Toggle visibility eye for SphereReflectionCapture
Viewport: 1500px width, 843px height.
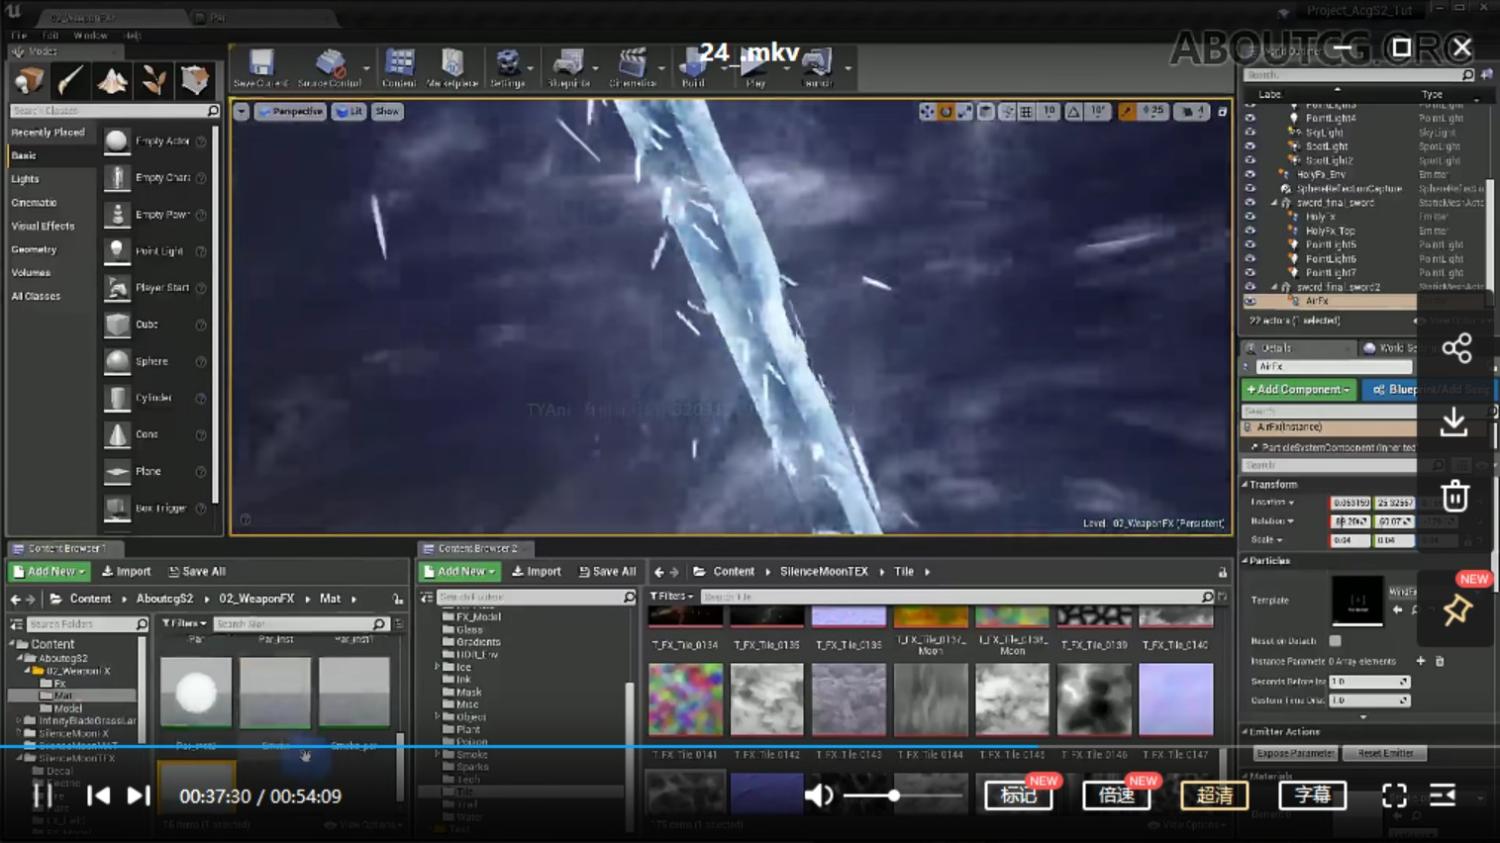coord(1250,188)
